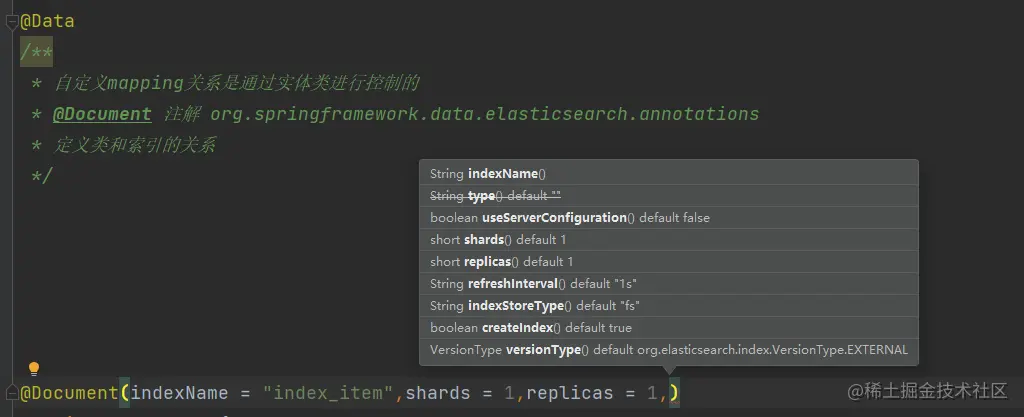Viewport: 1024px width, 417px height.
Task: Select short replicas() default 1 row
Action: click(669, 262)
